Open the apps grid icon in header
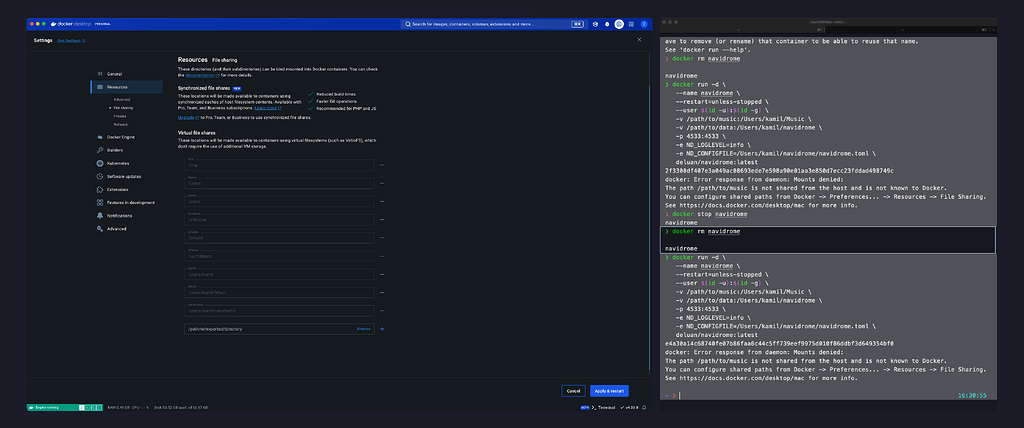 [633, 24]
